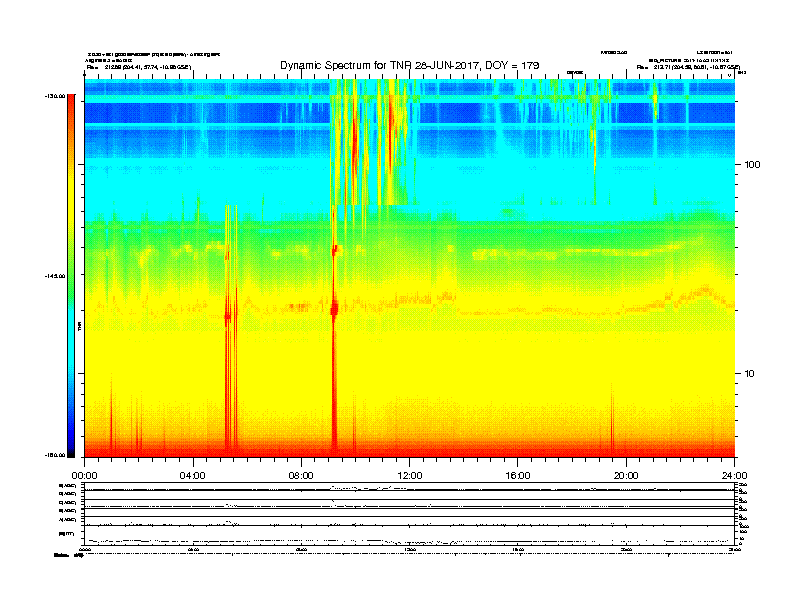Viewport: 792px width, 612px height.
Task: Click the right header line ending in GSE
Action: pyautogui.click(x=688, y=67)
